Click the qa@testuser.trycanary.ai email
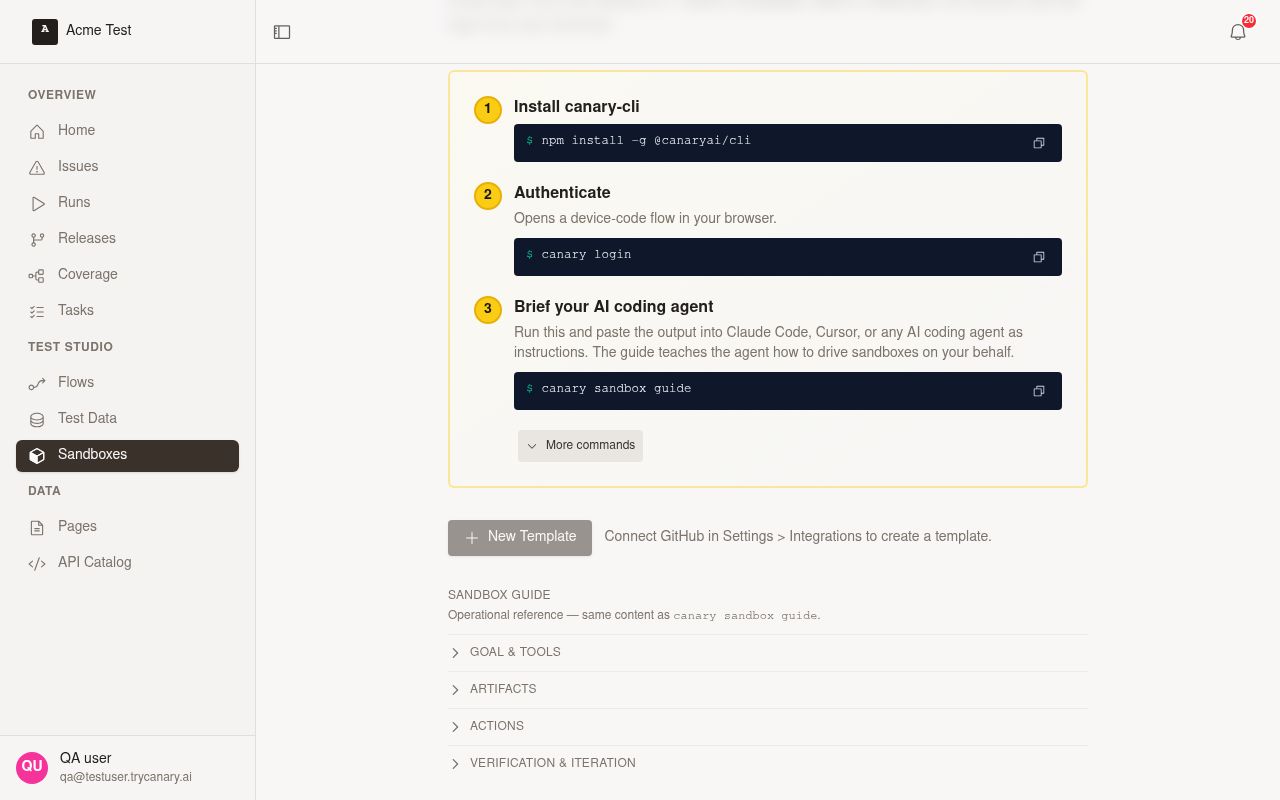This screenshot has width=1280, height=800. click(x=126, y=777)
